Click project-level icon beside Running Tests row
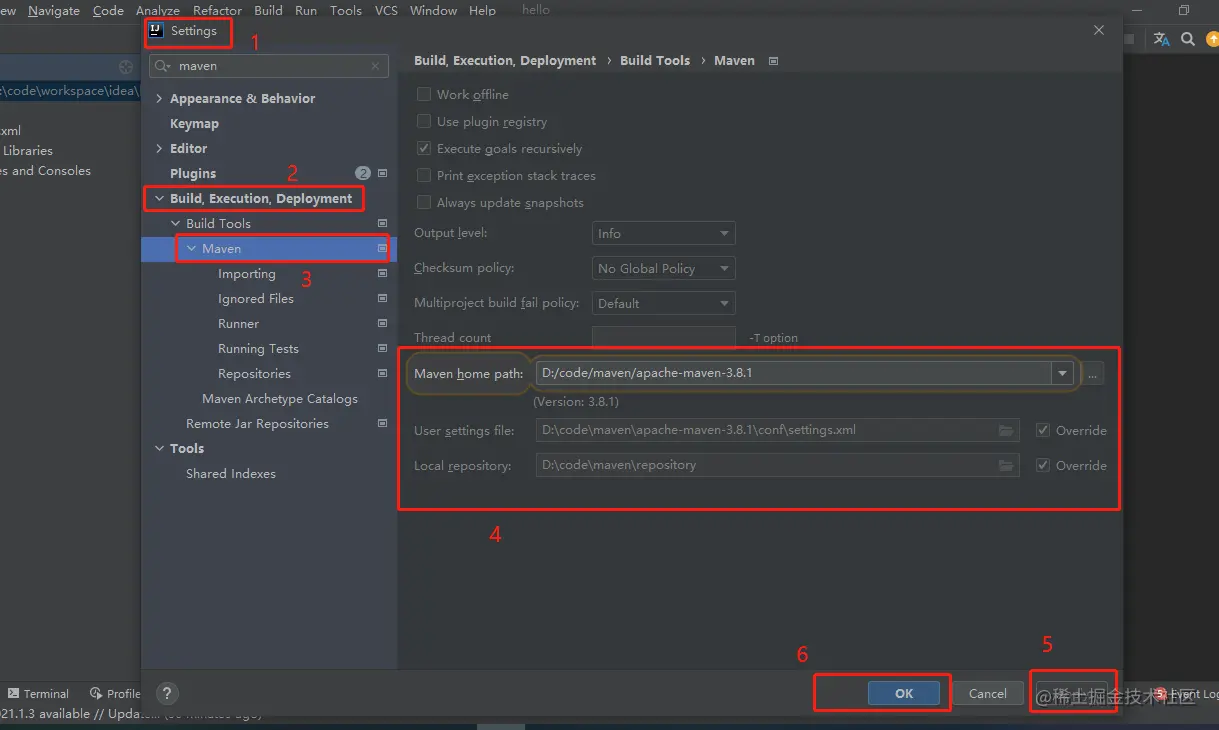Screen dimensions: 1219x730 point(382,348)
